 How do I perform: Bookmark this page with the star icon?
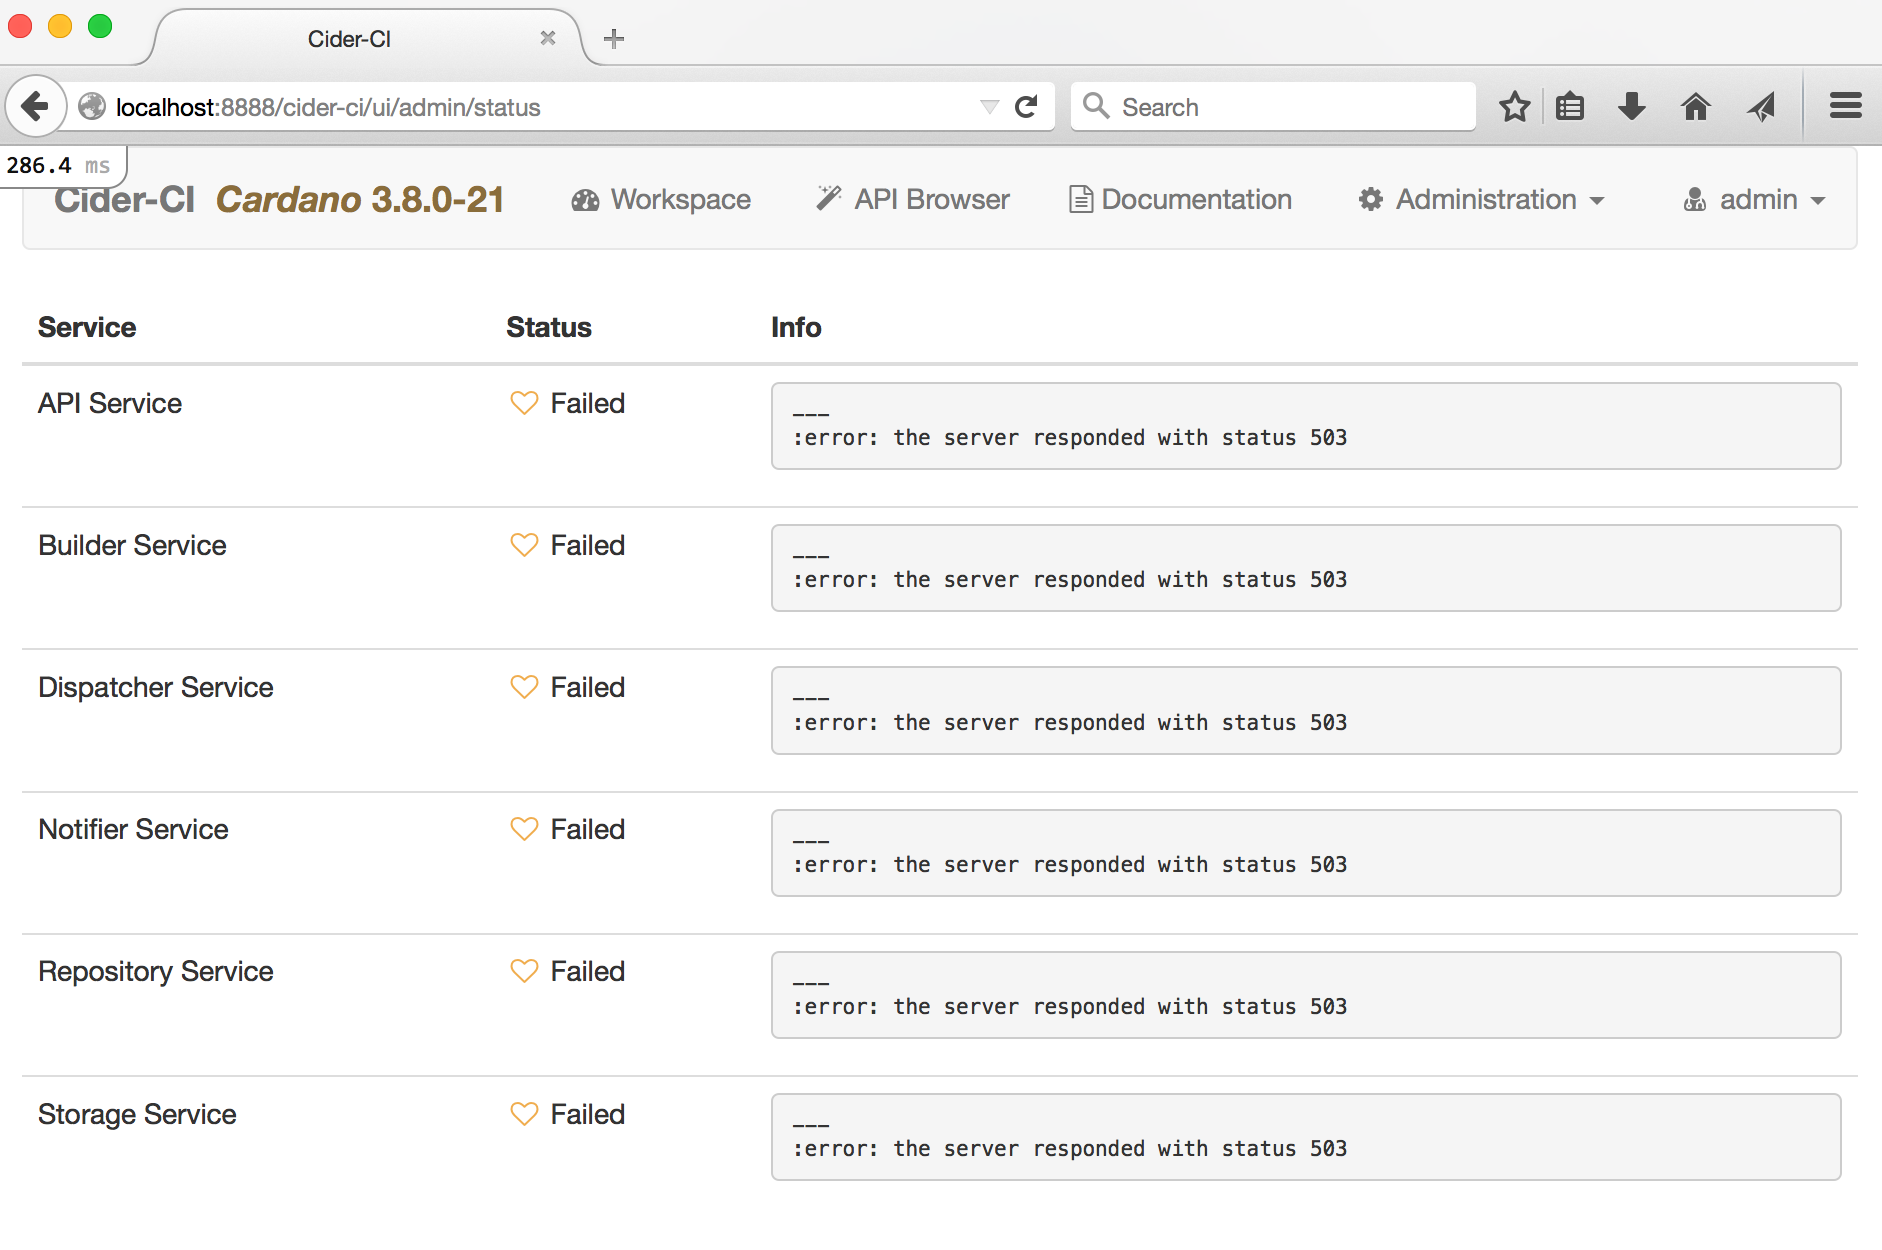1514,106
